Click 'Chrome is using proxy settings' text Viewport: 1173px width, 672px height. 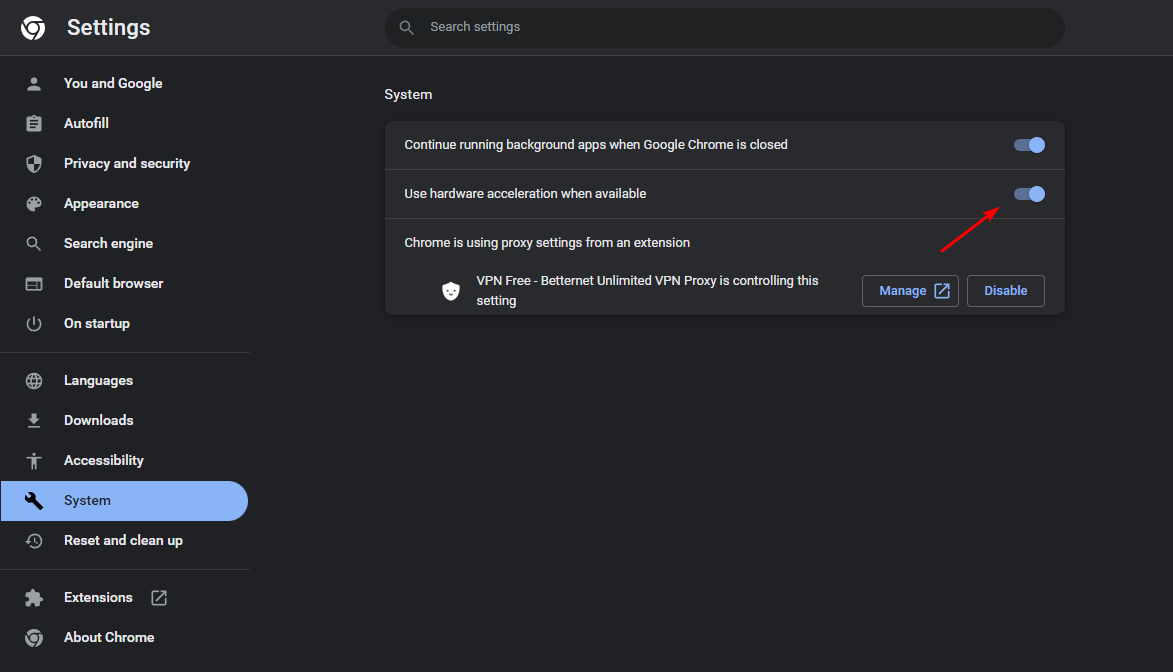pyautogui.click(x=547, y=243)
